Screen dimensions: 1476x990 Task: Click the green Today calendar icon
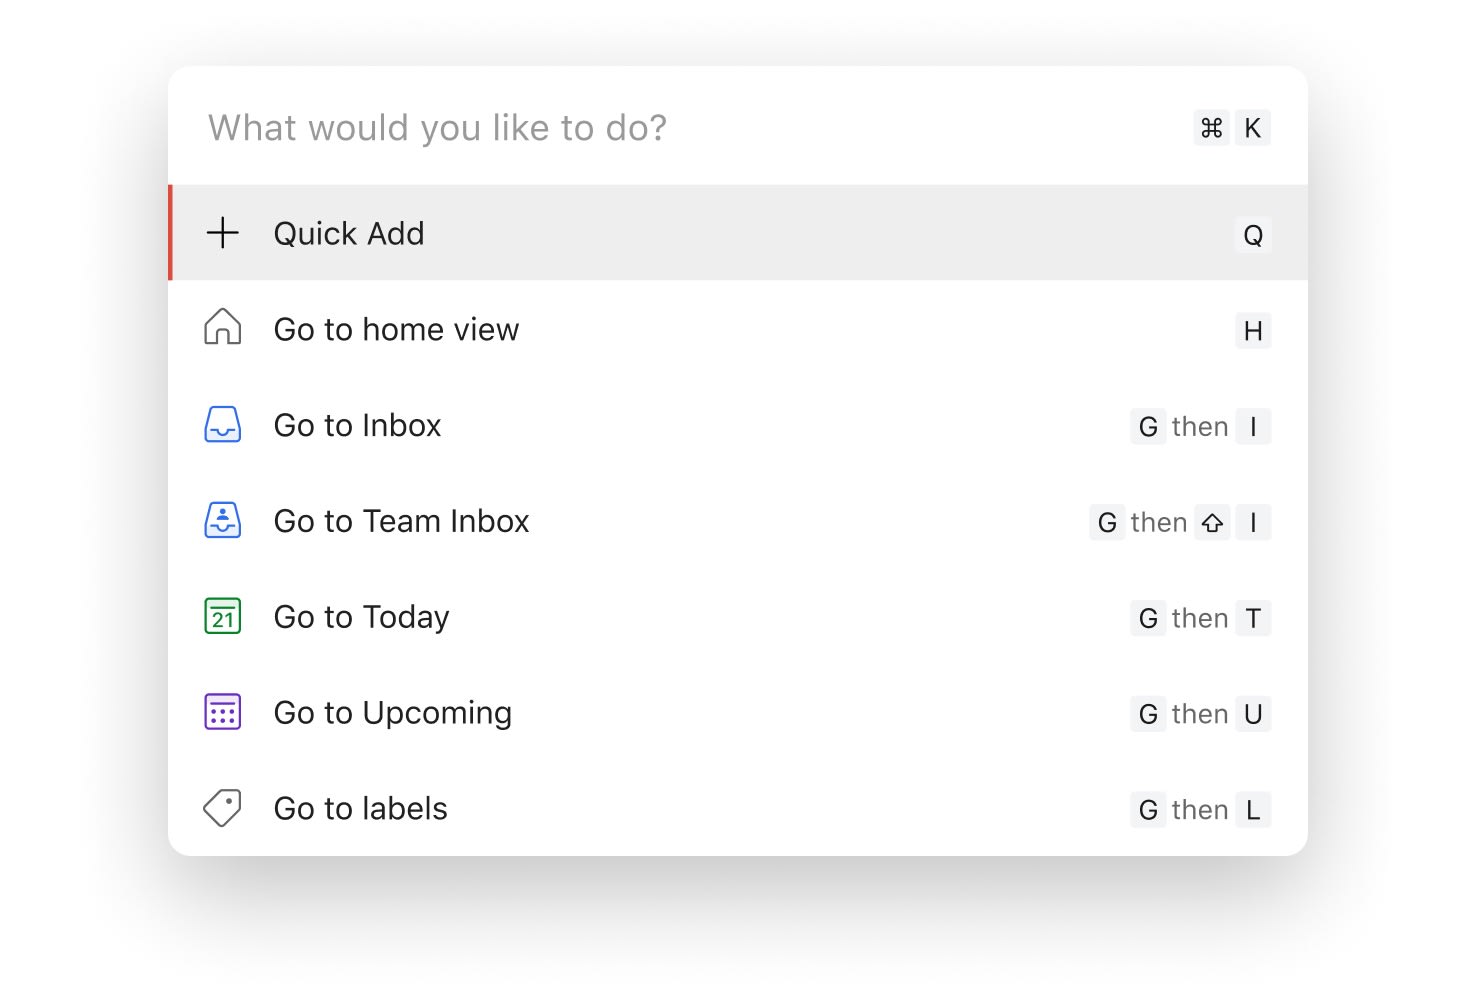click(221, 617)
